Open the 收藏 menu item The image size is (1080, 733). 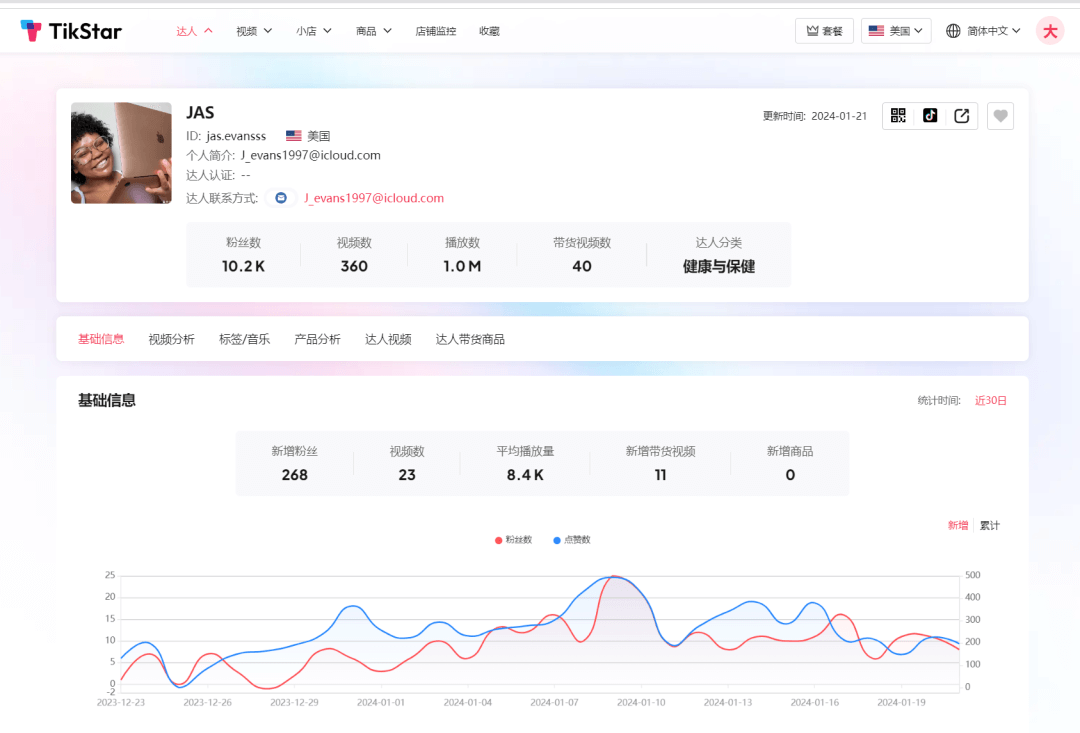(x=489, y=31)
